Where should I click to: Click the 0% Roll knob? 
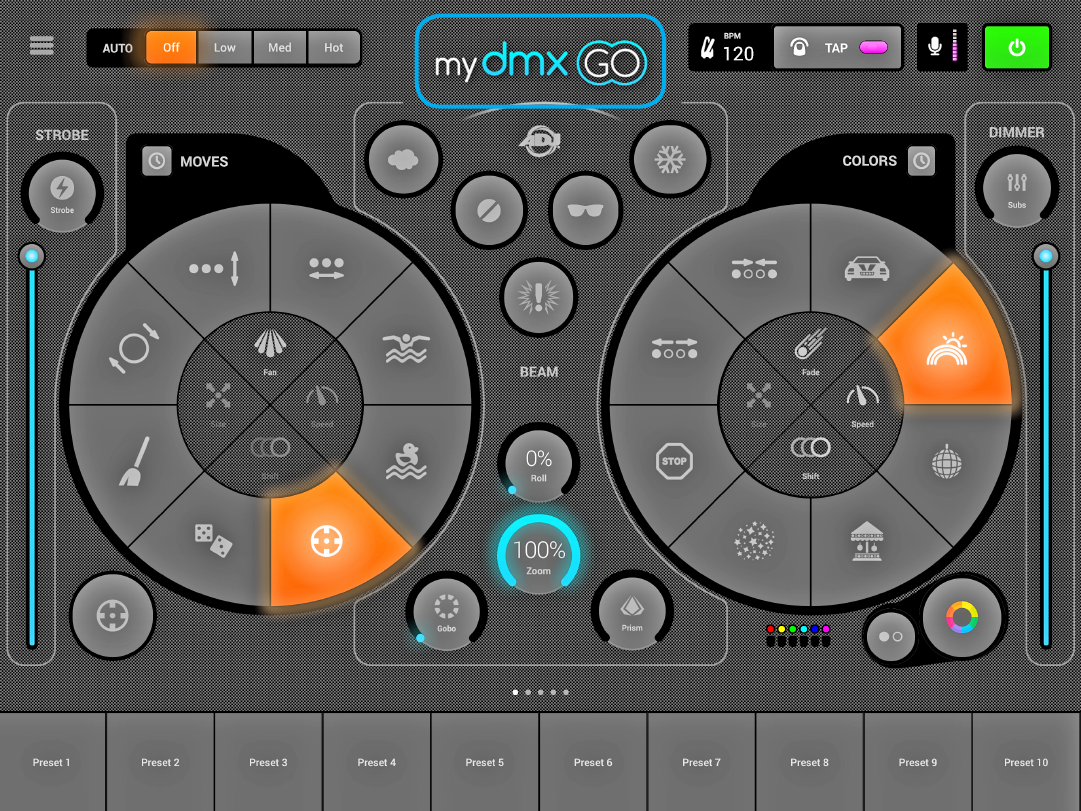(538, 463)
